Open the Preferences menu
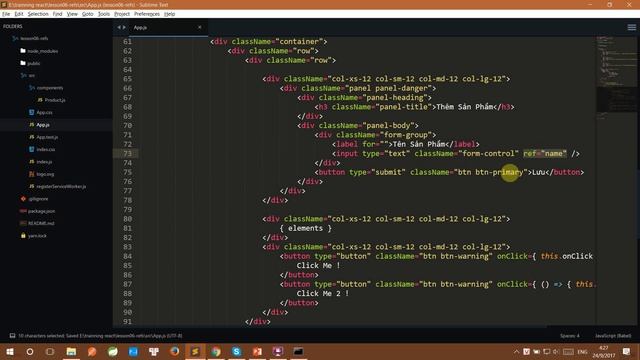The width and height of the screenshot is (640, 360). point(147,14)
